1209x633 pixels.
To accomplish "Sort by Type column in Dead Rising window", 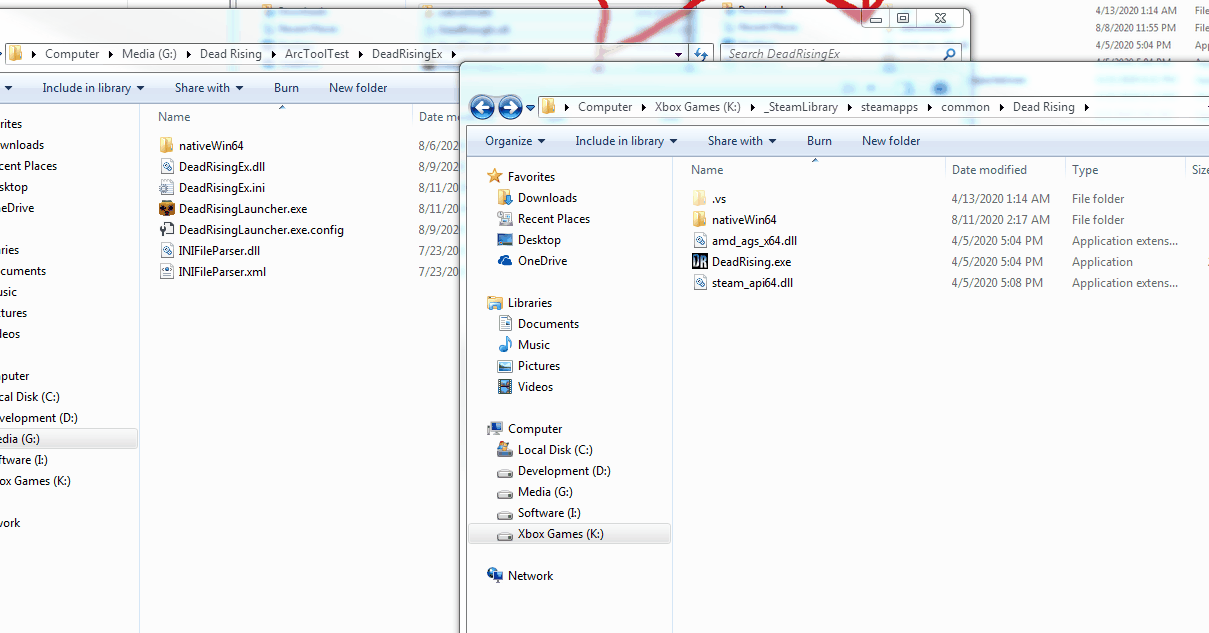I will pos(1085,170).
